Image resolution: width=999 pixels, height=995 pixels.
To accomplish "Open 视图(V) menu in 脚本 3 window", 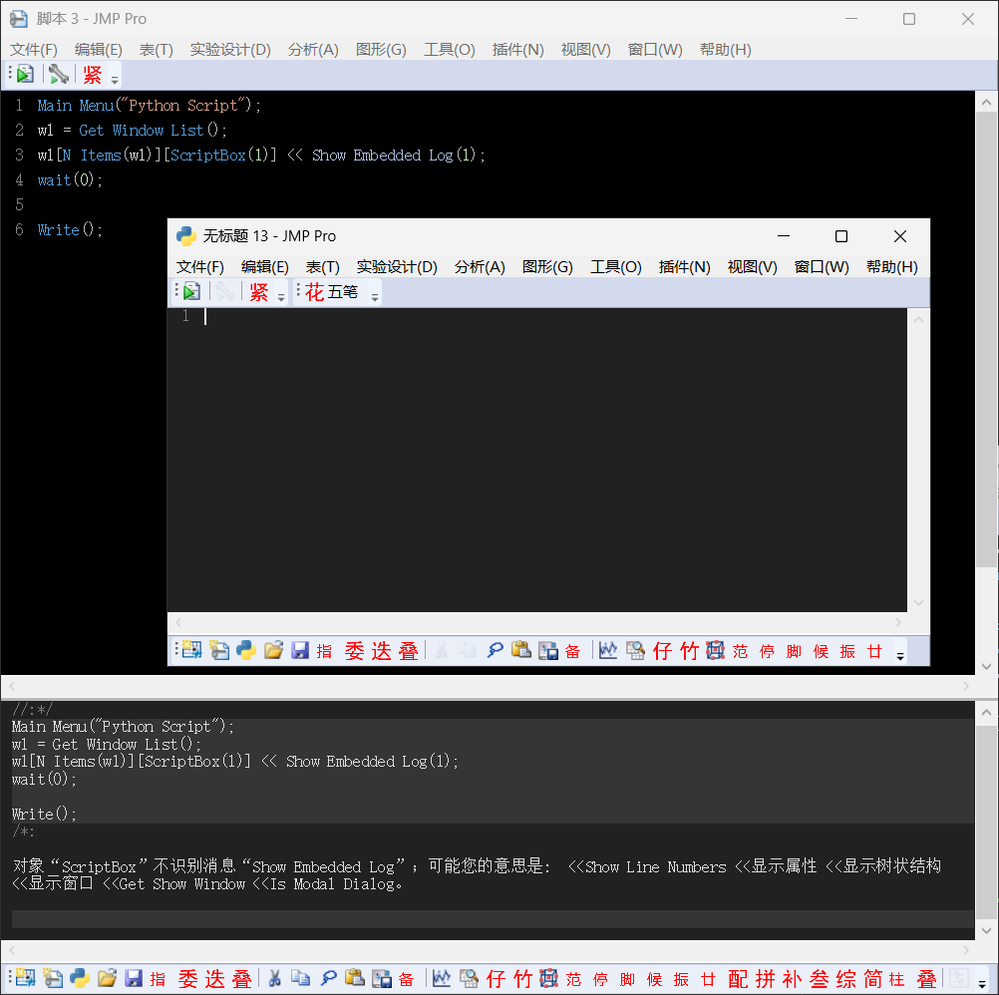I will (586, 50).
